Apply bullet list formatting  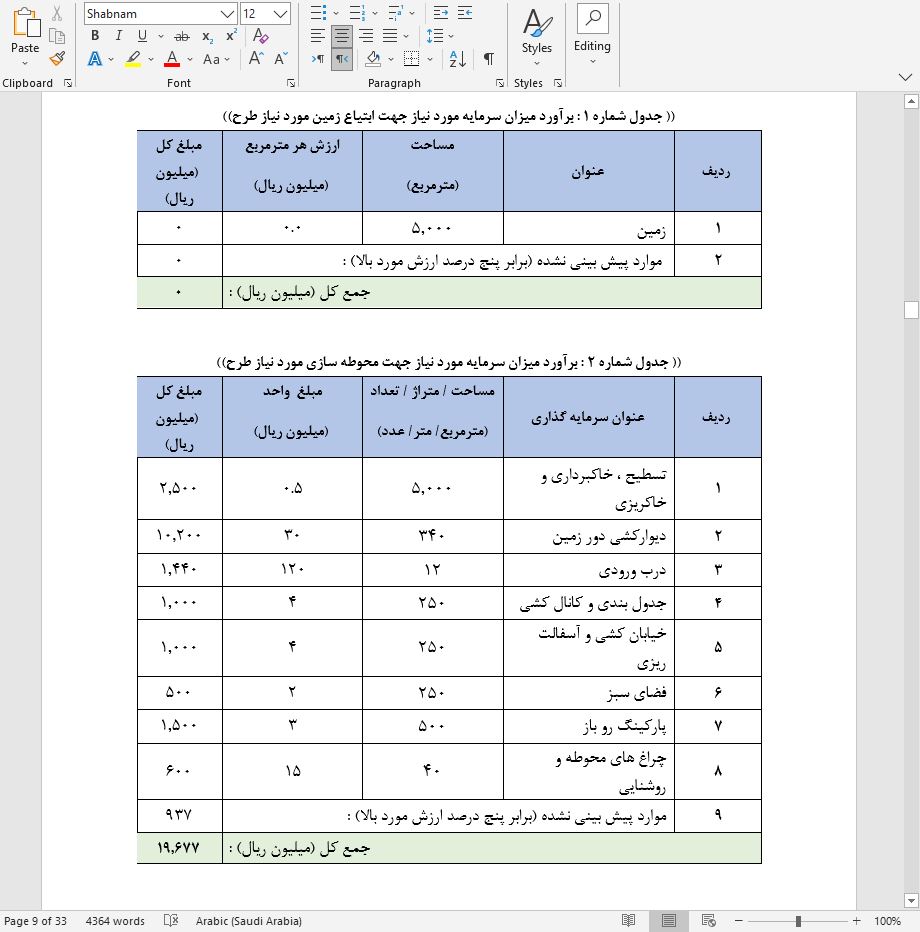(319, 13)
